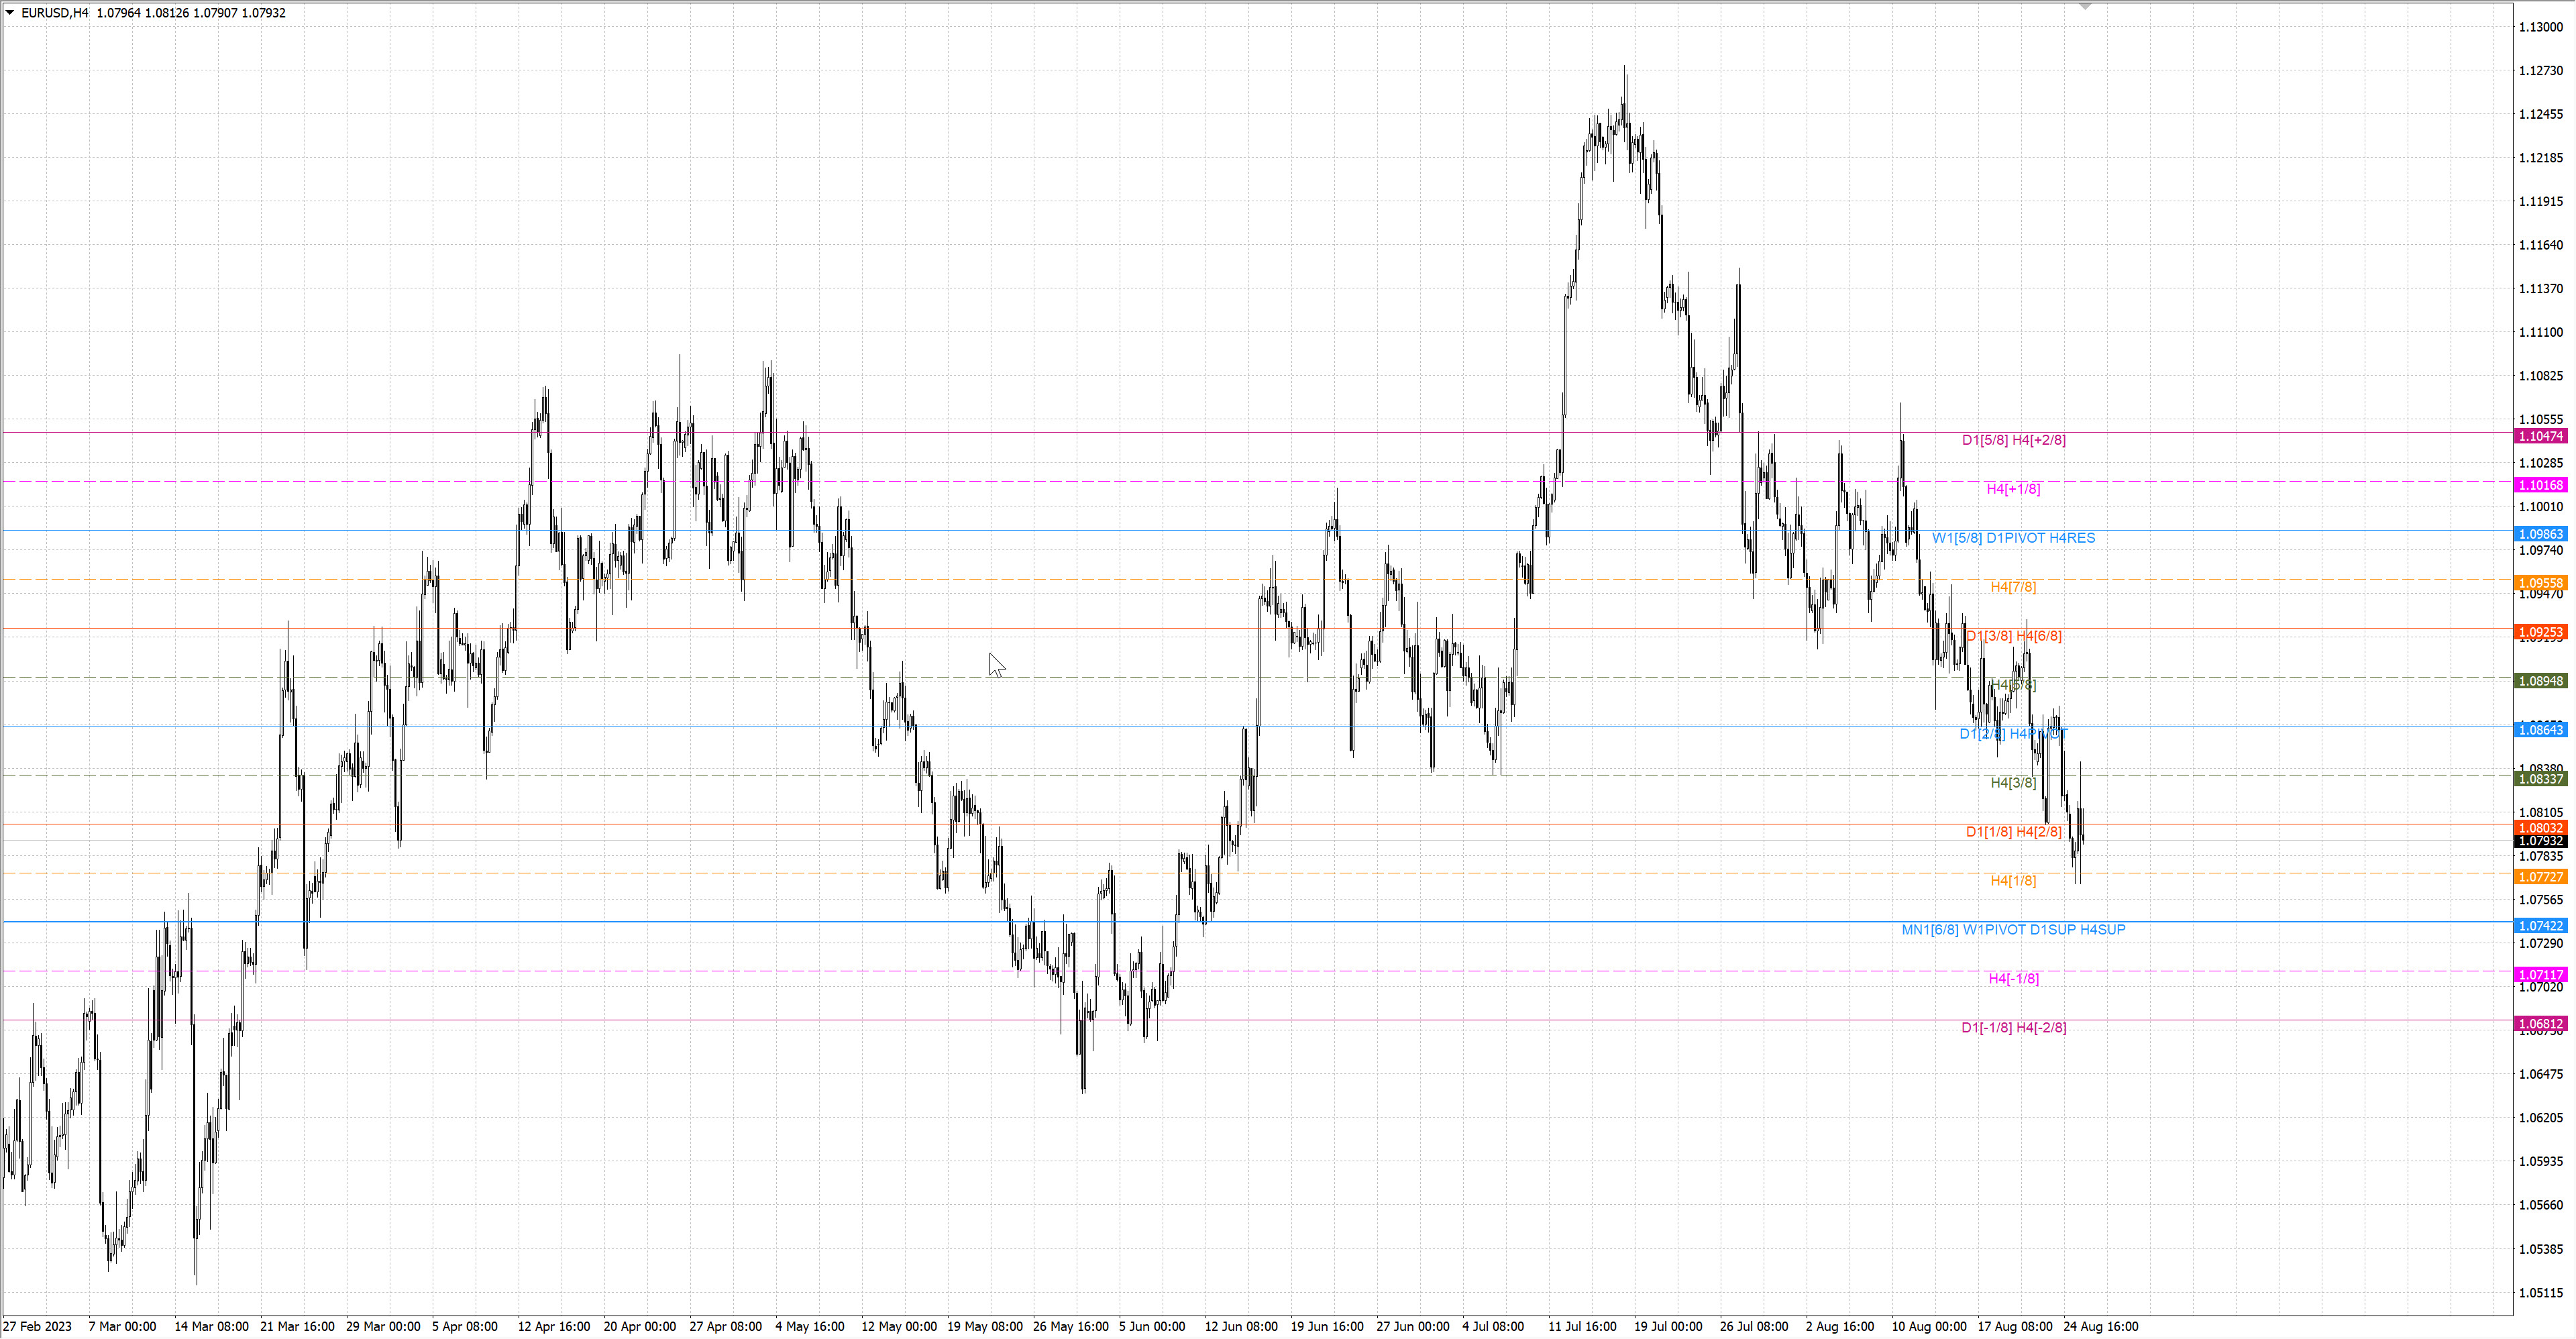Click the 'W1[5/8] D1PIVOT H4RES' label

click(x=2013, y=538)
